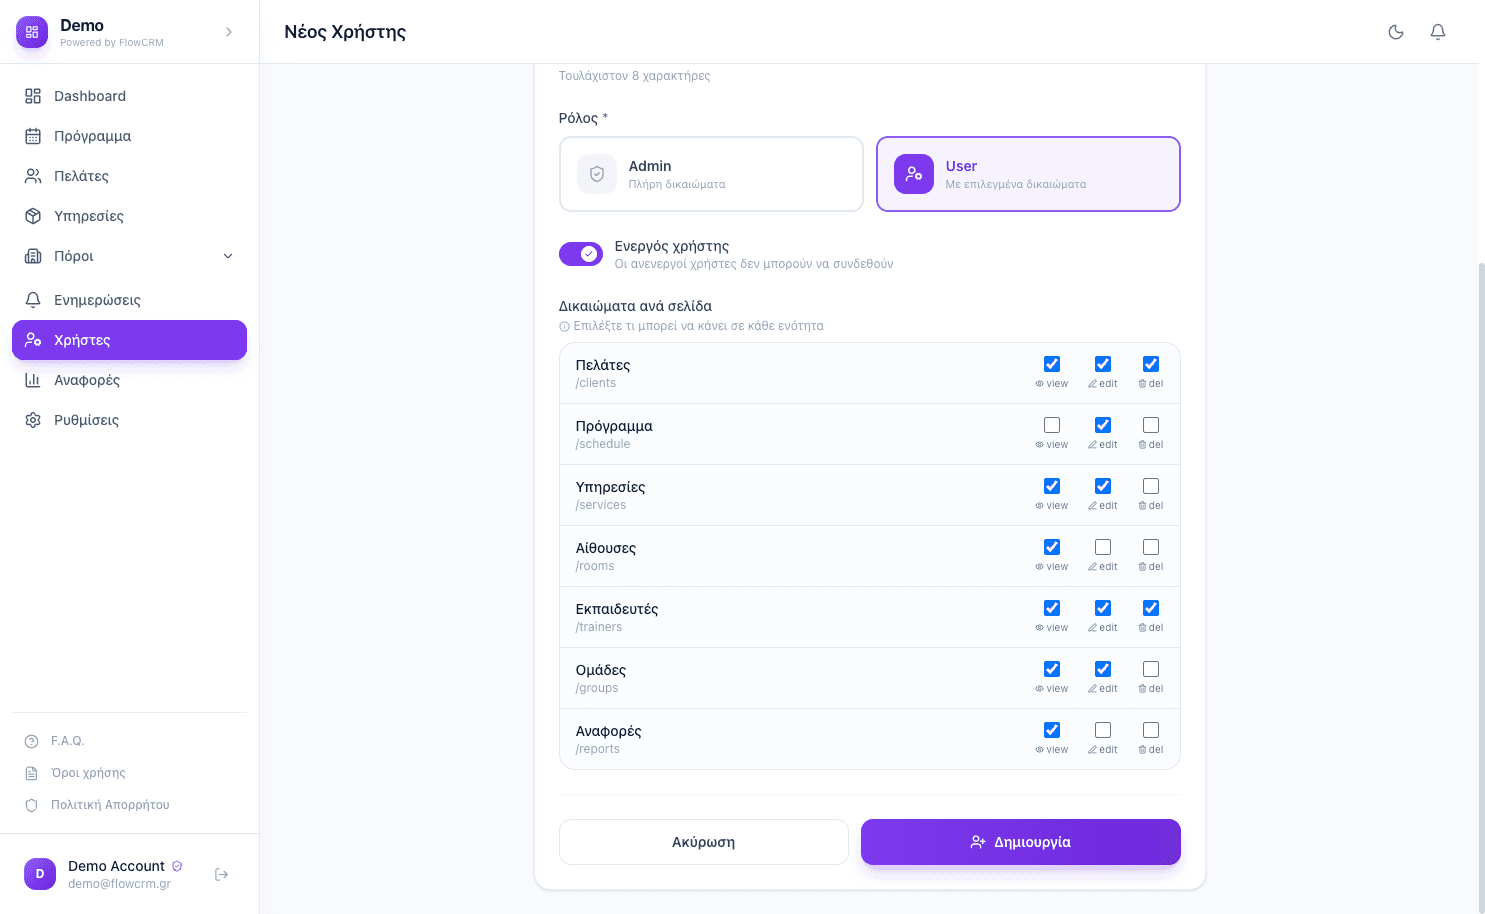Click the Υπηρεσίες box icon
The width and height of the screenshot is (1485, 914).
(x=33, y=216)
